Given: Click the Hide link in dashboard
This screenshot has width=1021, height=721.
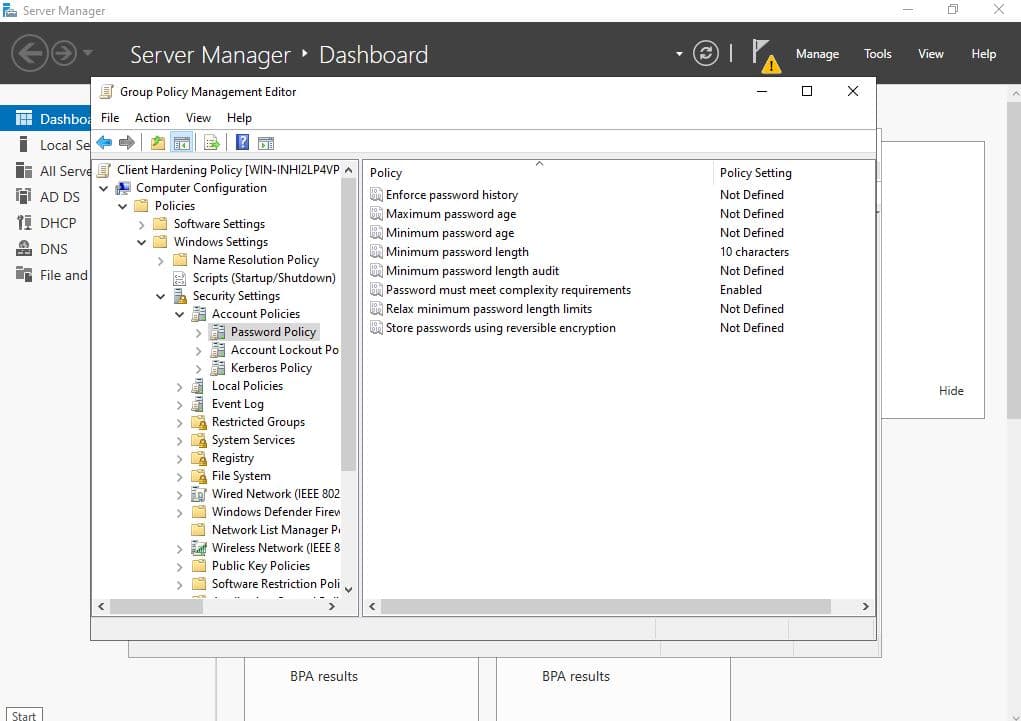Looking at the screenshot, I should [951, 391].
